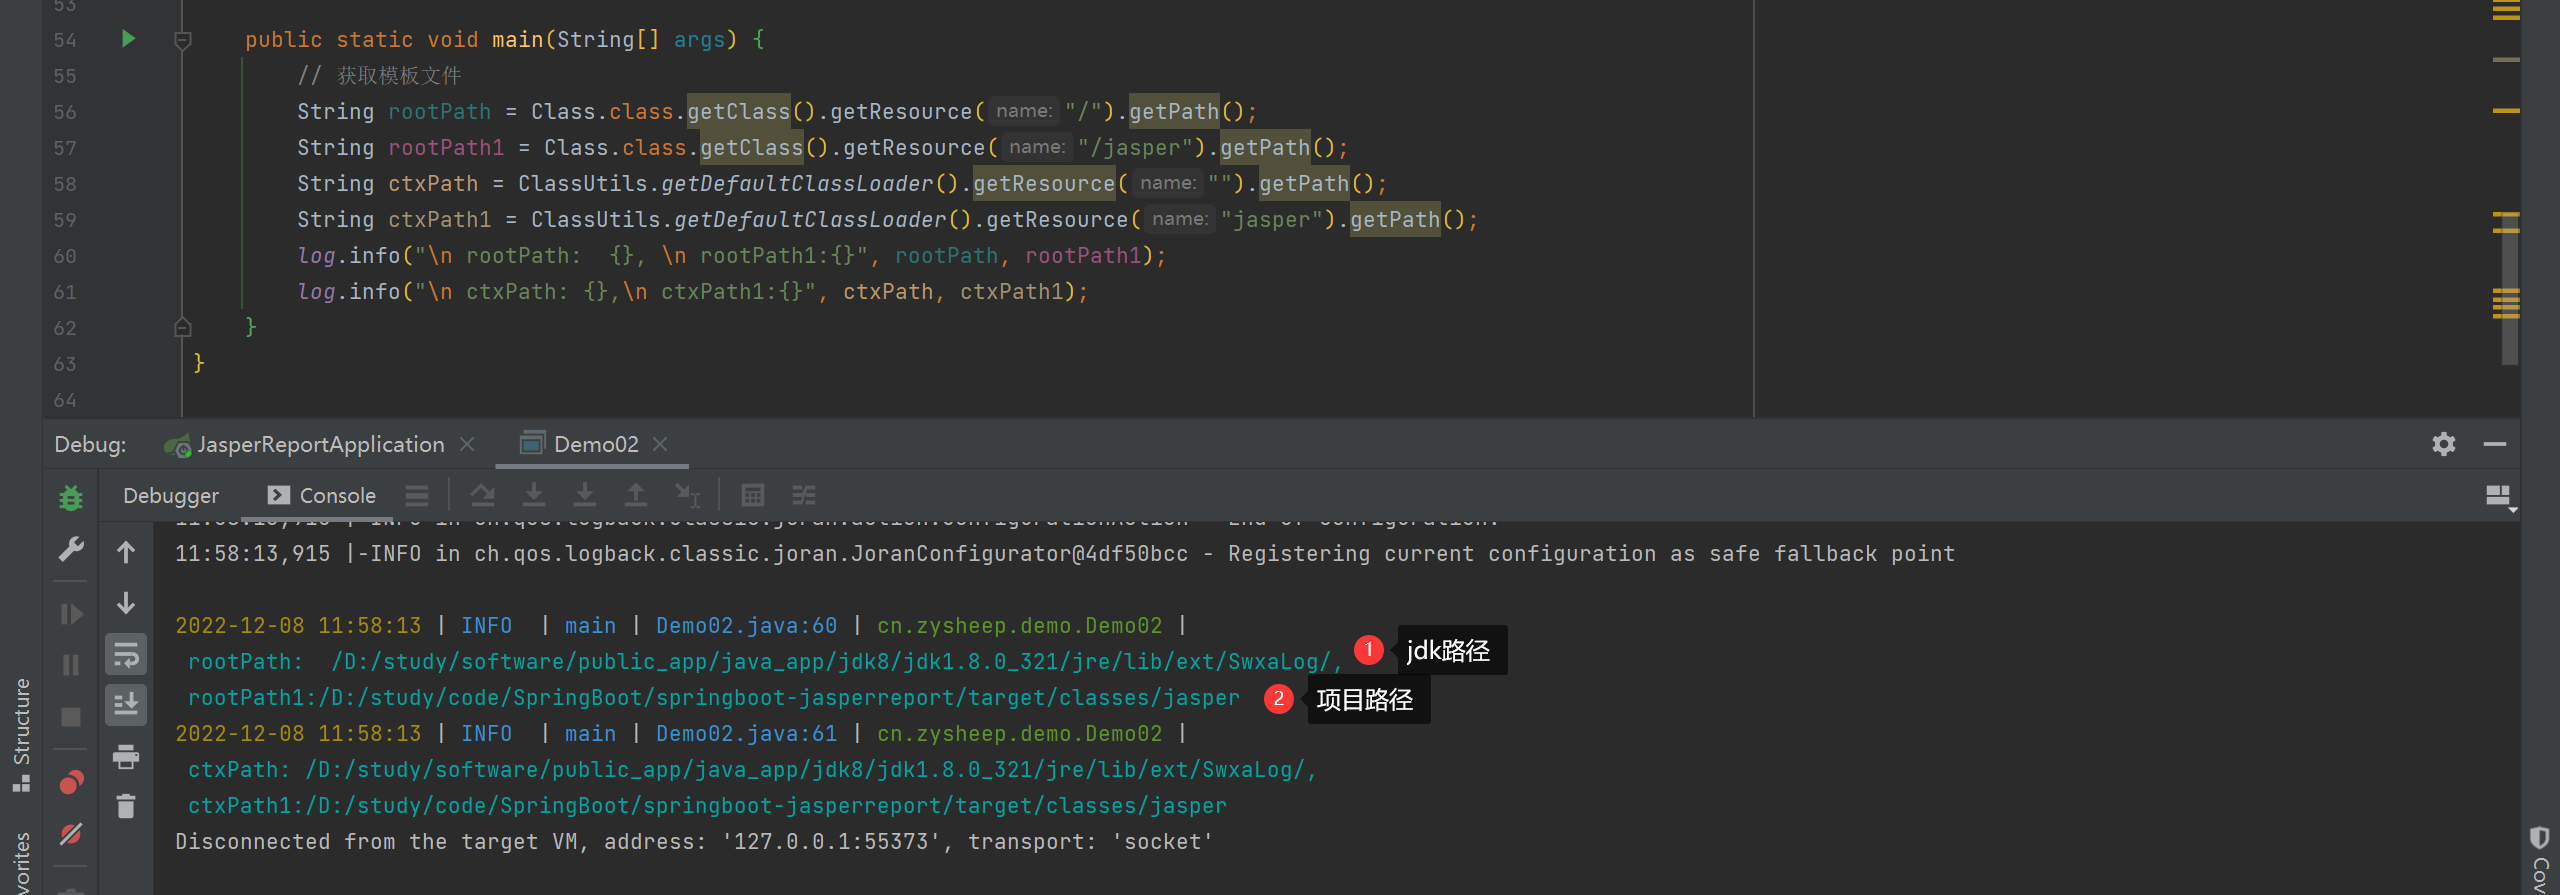This screenshot has height=895, width=2560.
Task: Collapse main method end fold marker at line 62
Action: 183,327
